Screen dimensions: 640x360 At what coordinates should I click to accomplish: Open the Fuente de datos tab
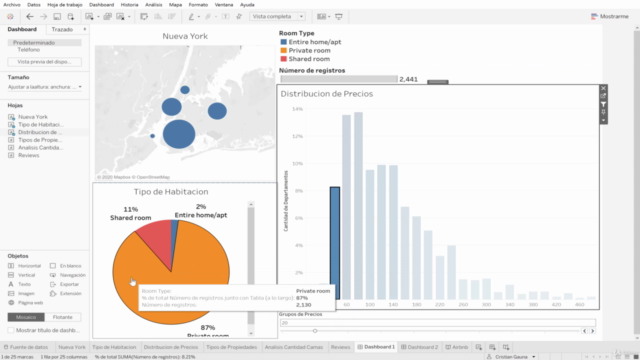[26, 347]
